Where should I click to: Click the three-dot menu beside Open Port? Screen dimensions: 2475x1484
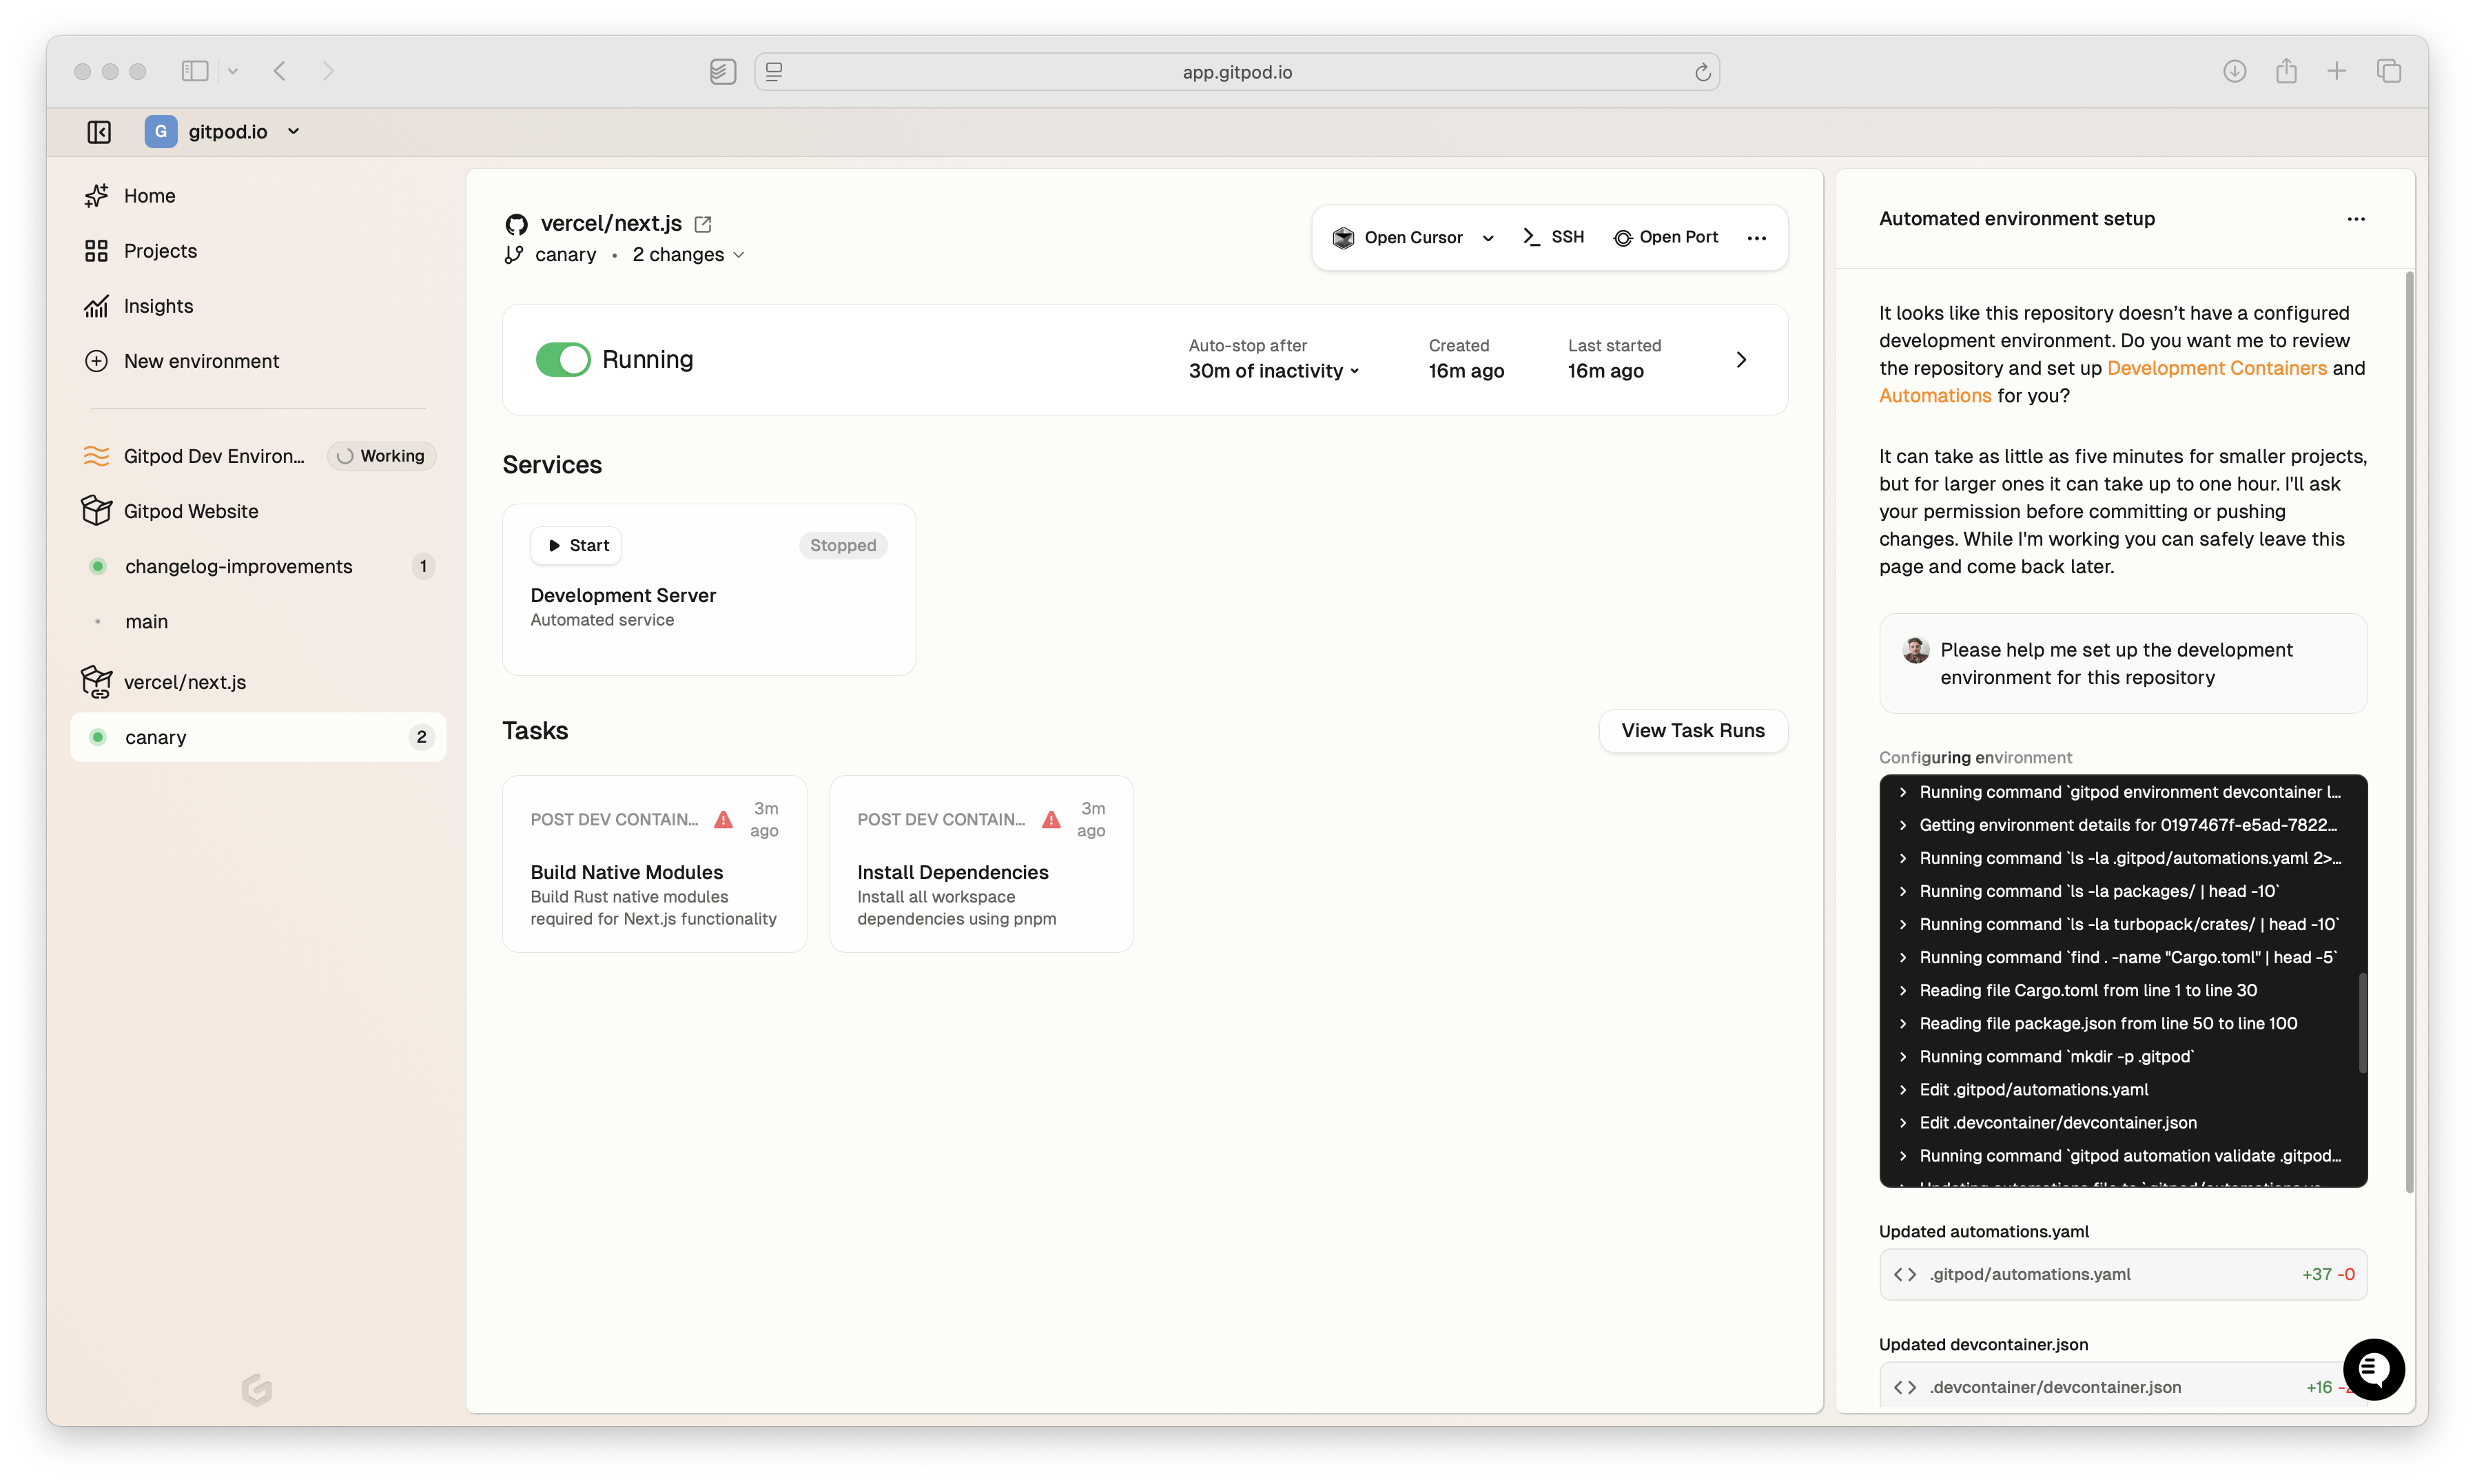[x=1756, y=238]
